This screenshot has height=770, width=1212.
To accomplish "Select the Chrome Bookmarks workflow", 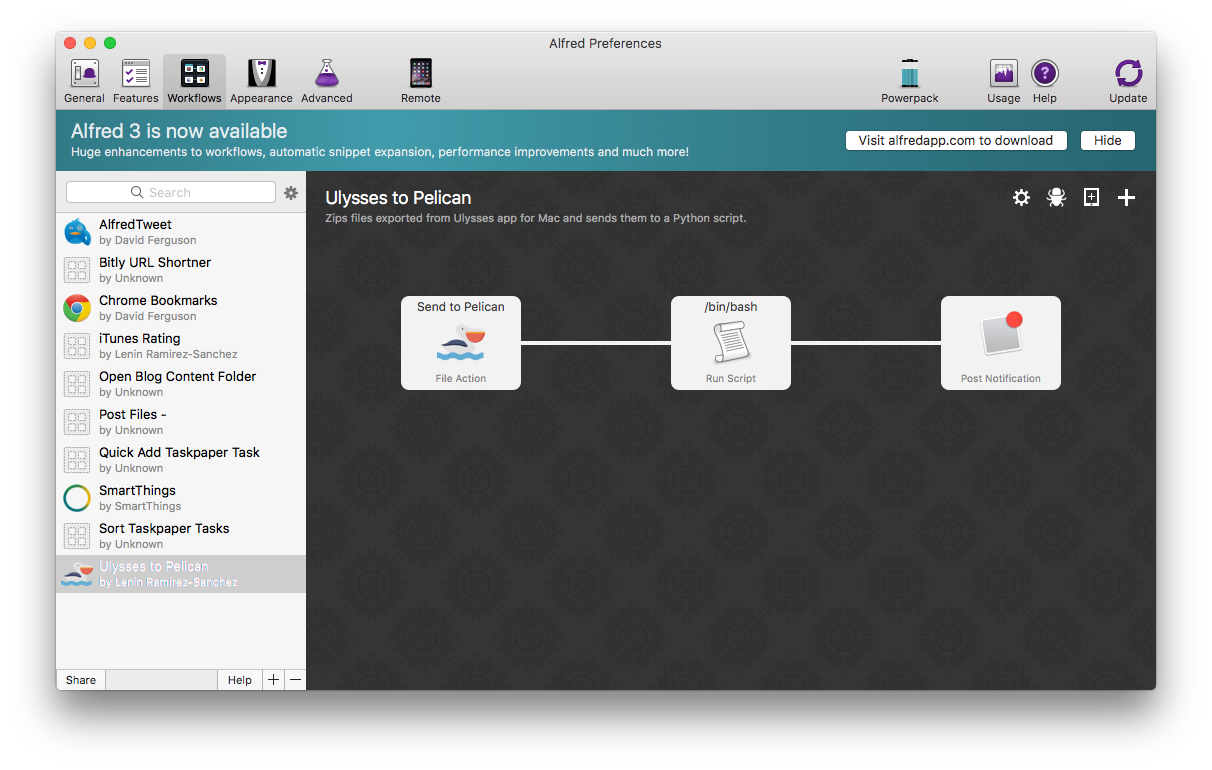I will [x=181, y=308].
